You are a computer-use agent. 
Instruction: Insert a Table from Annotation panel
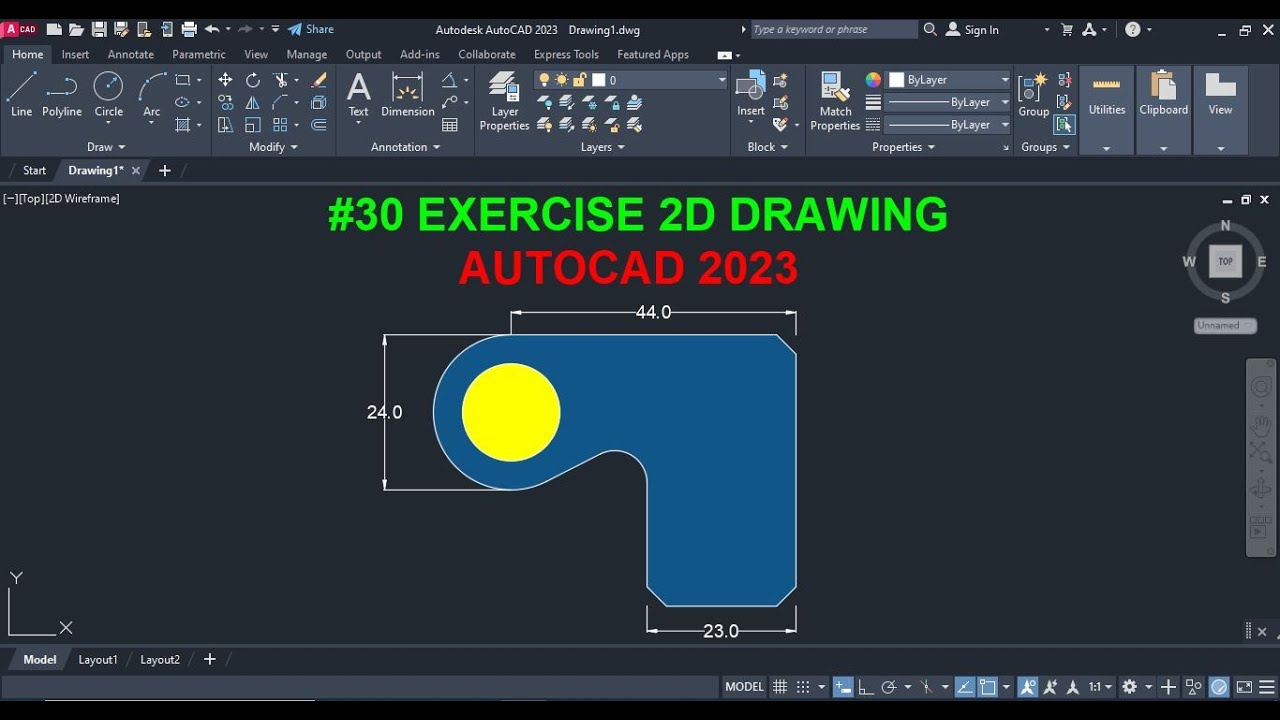click(x=450, y=125)
